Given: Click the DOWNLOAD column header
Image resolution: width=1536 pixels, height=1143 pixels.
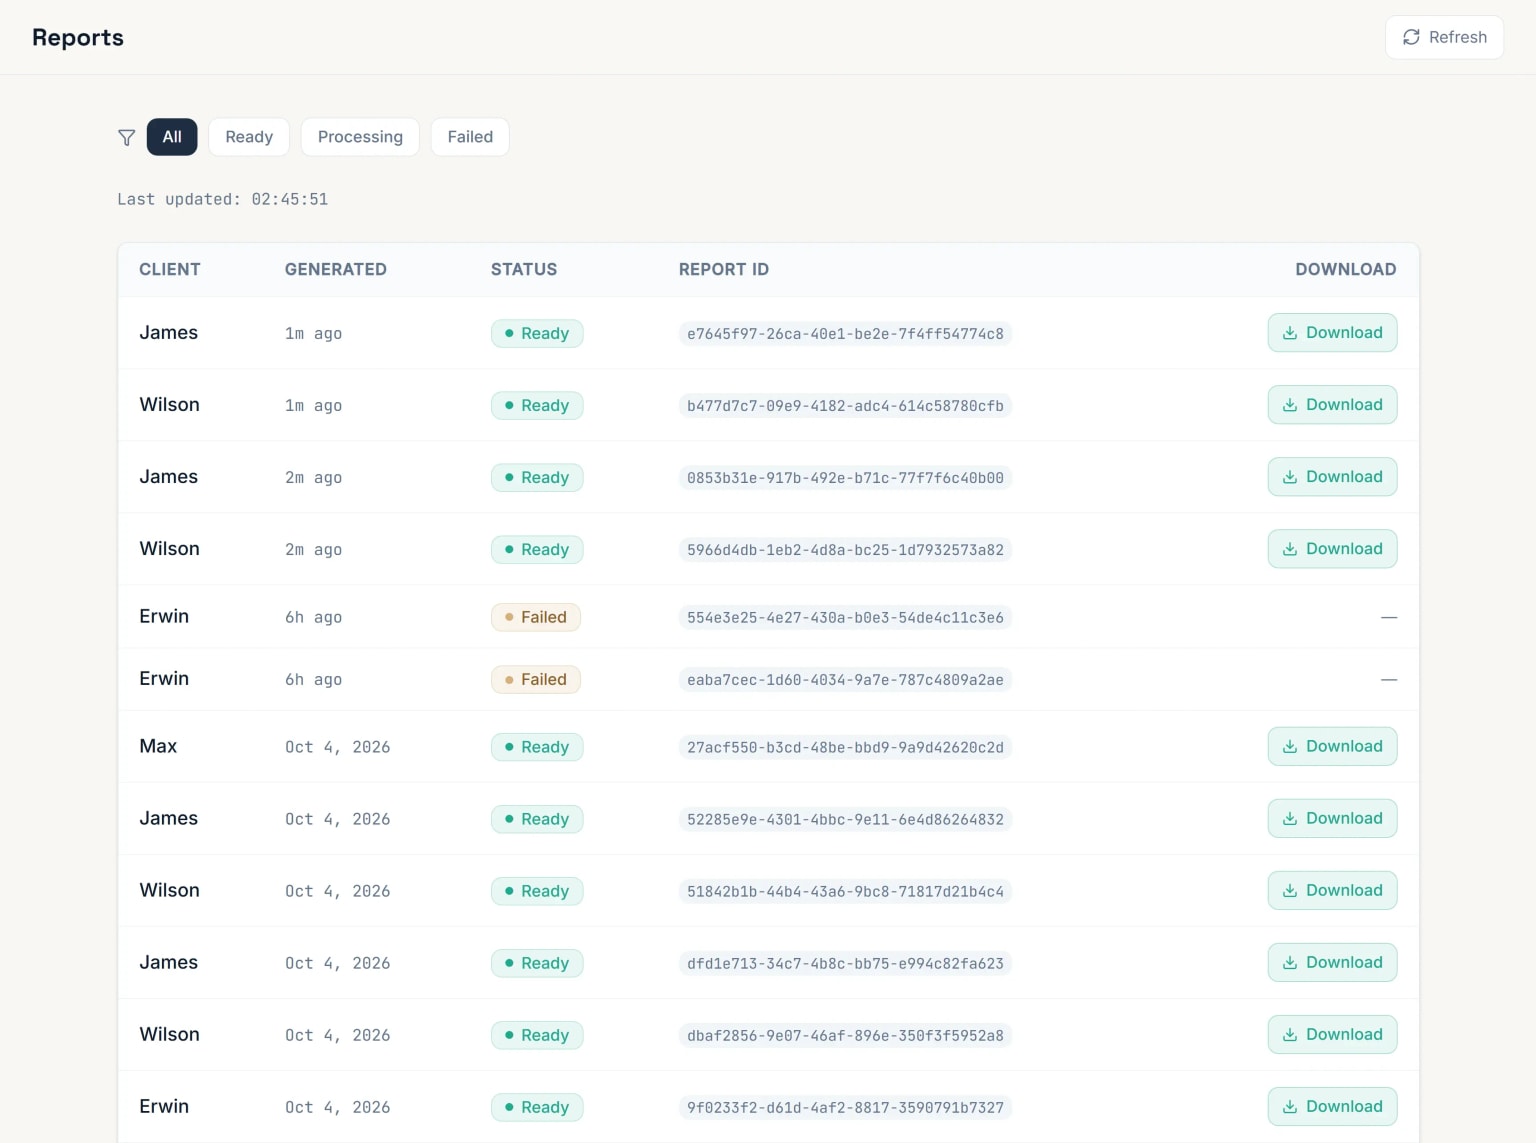Looking at the screenshot, I should pyautogui.click(x=1346, y=269).
